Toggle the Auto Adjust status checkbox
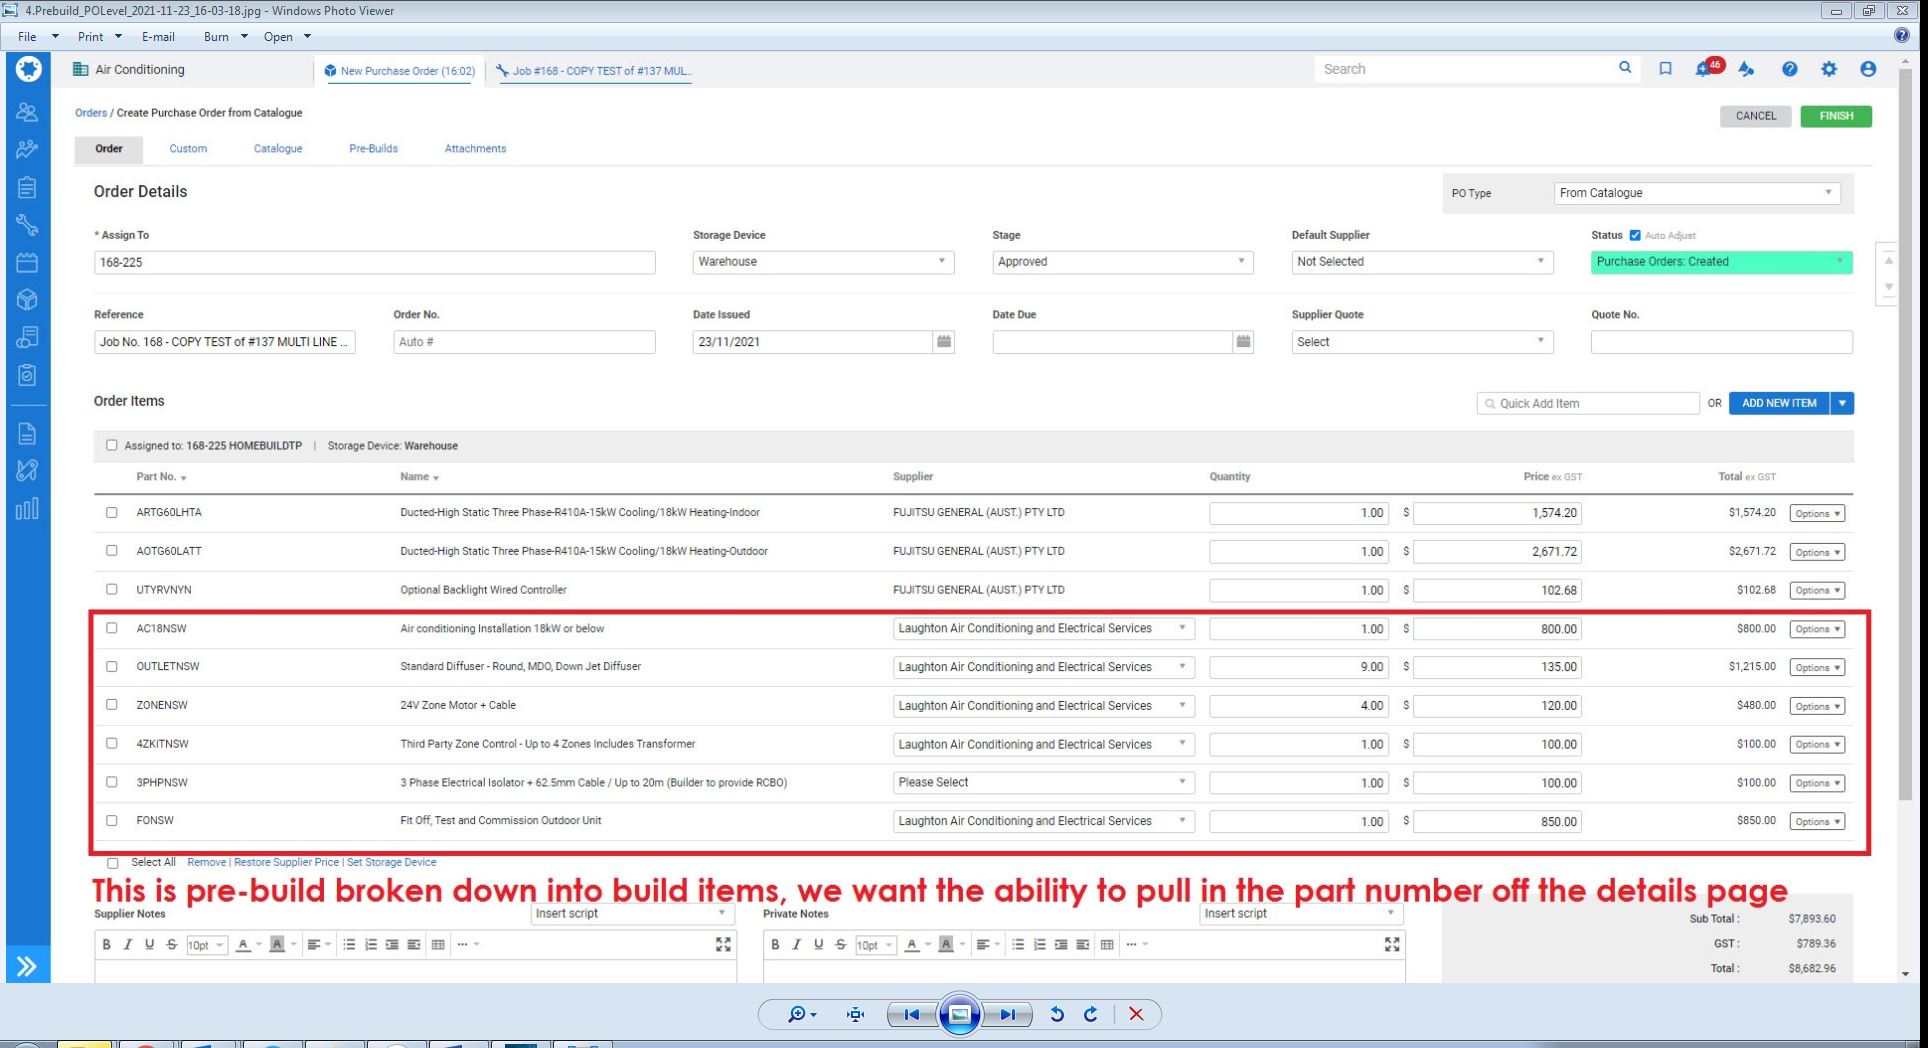1928x1048 pixels. pos(1635,235)
